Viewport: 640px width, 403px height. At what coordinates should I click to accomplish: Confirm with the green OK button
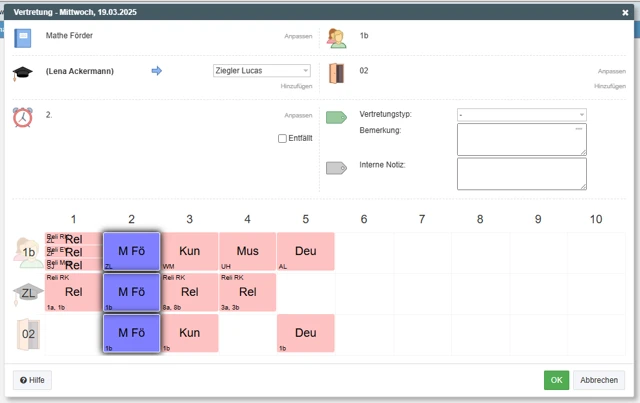coord(556,380)
